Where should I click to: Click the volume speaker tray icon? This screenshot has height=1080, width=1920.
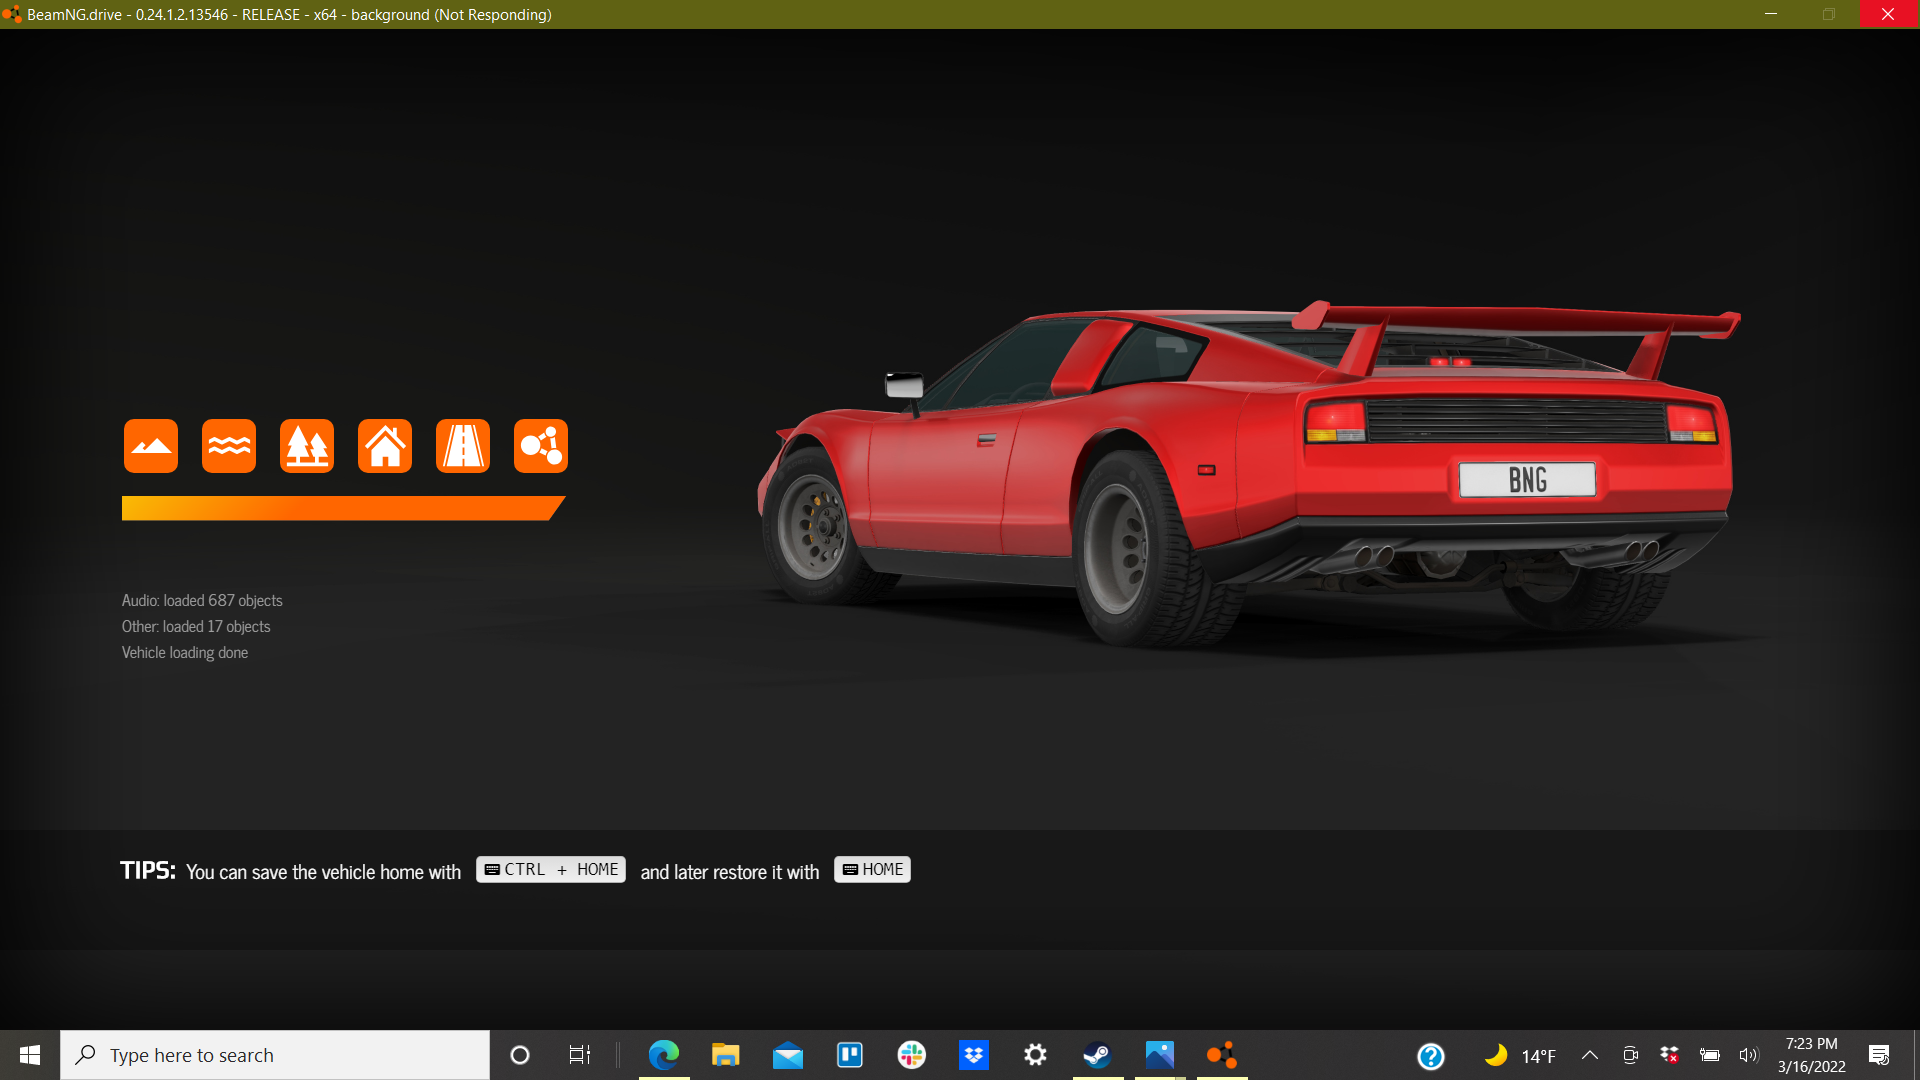pos(1749,1056)
